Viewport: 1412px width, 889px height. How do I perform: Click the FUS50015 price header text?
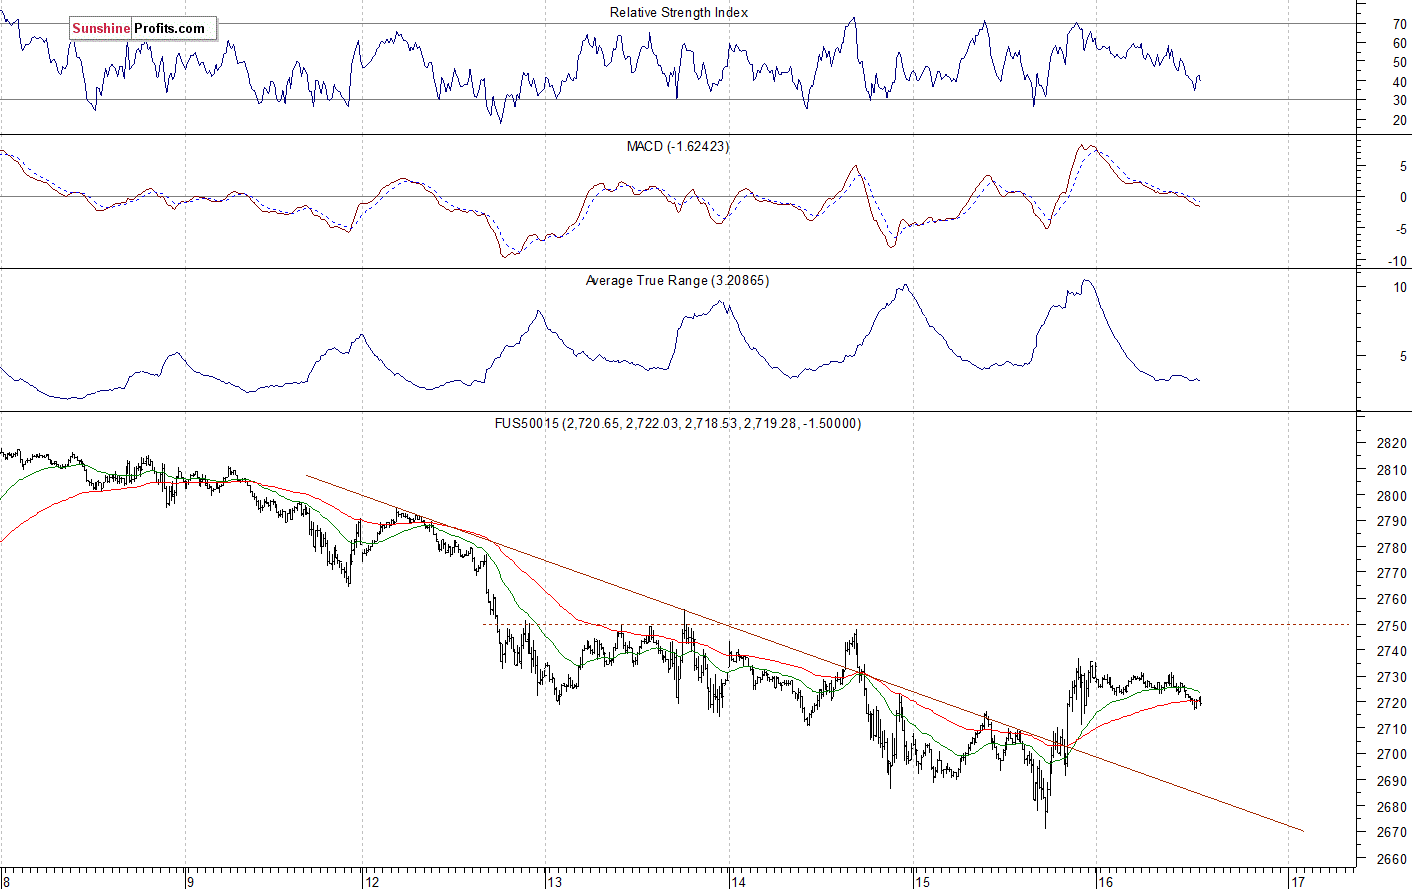point(677,423)
